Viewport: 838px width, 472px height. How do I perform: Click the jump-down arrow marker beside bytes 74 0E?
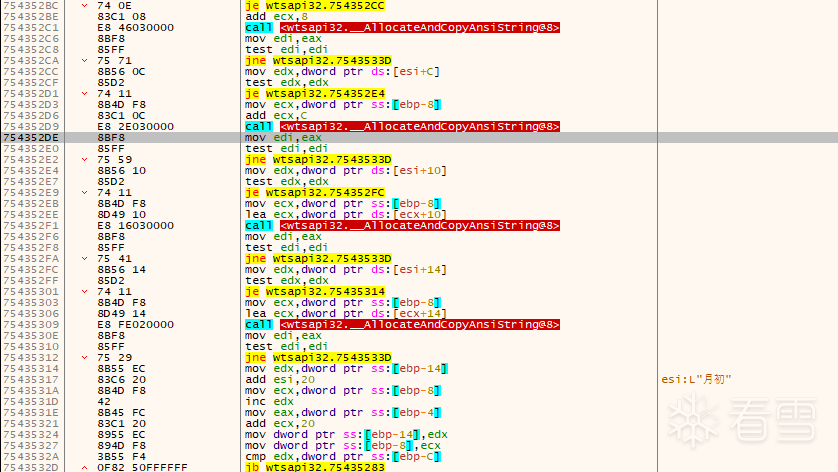coord(84,5)
